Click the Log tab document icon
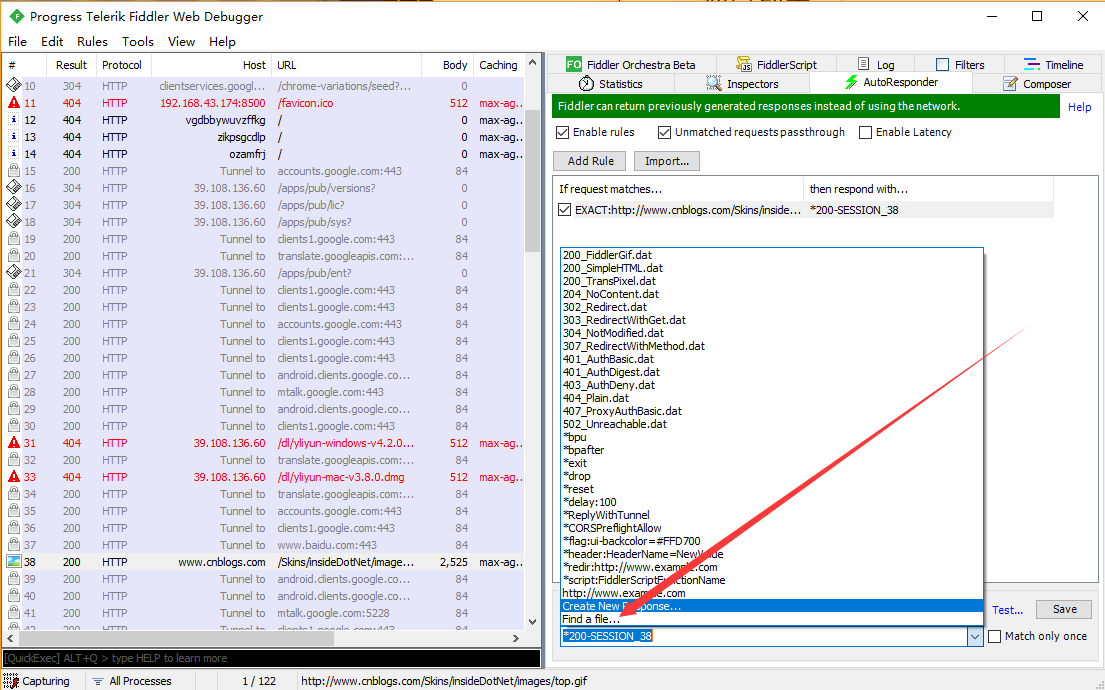The image size is (1105, 690). click(x=863, y=64)
